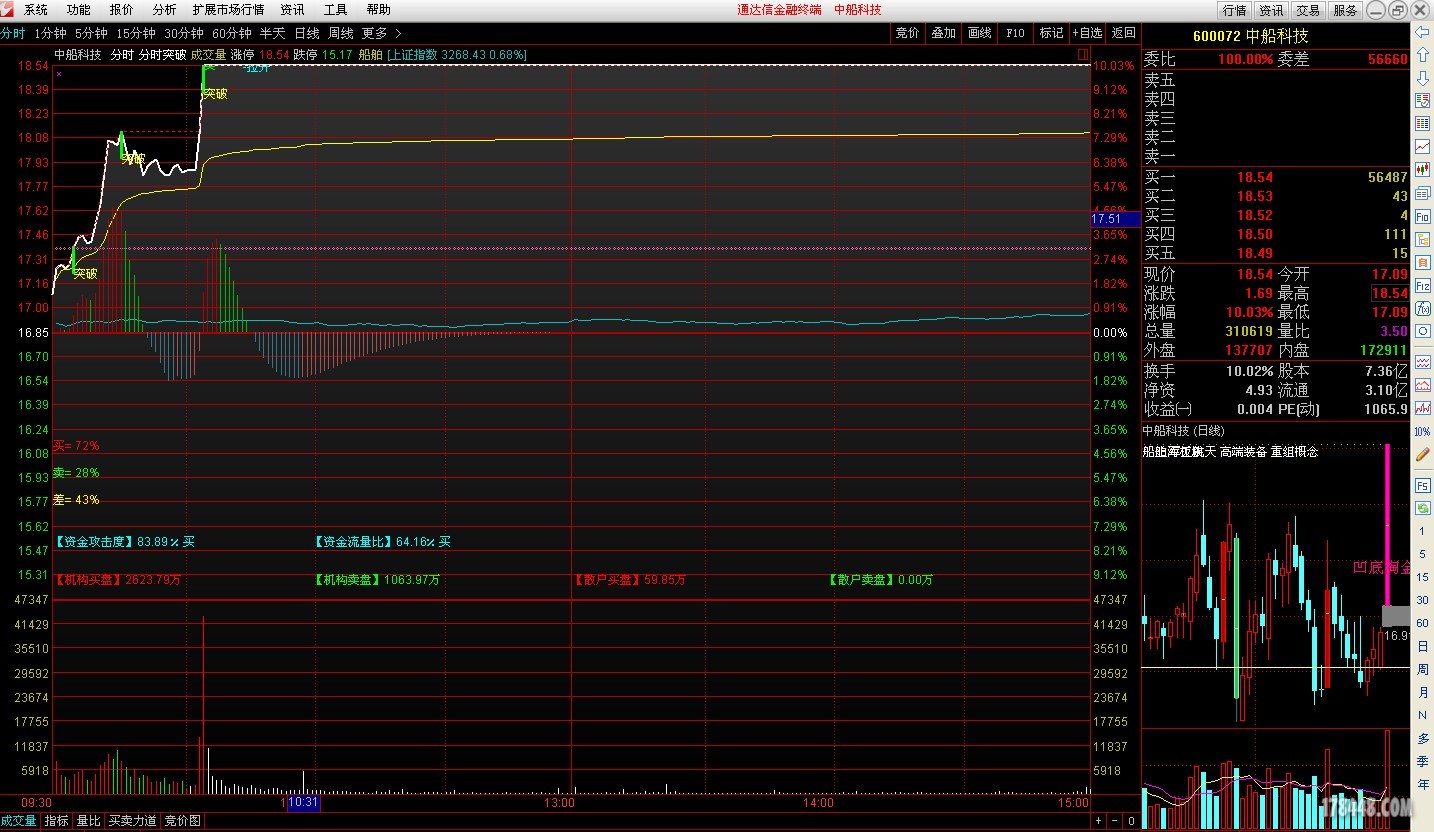Click the FS icon in right sidebar

1422,485
